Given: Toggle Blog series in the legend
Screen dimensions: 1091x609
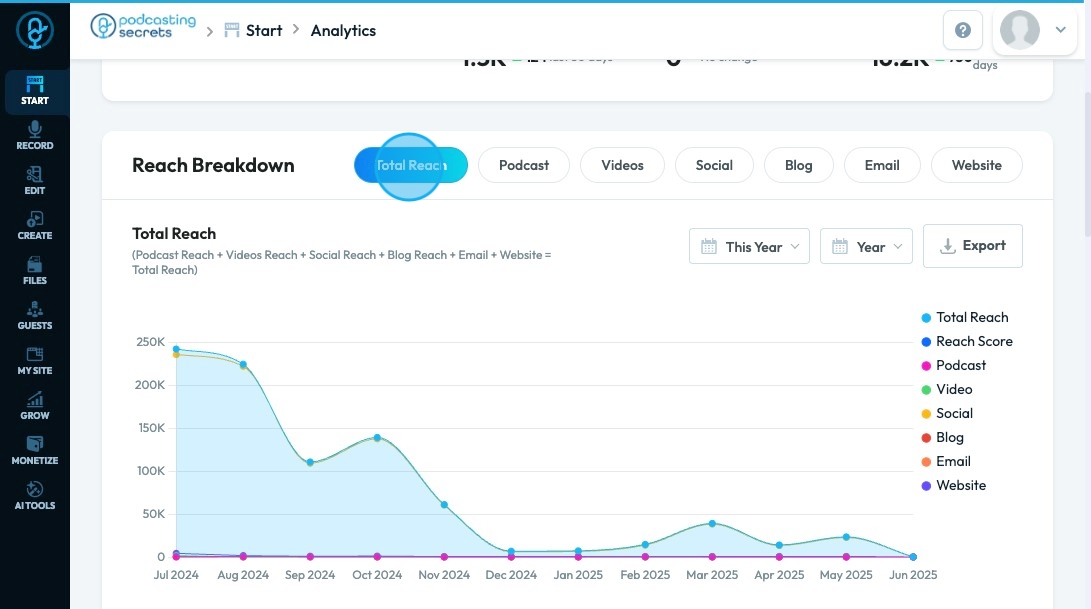Looking at the screenshot, I should click(x=942, y=438).
